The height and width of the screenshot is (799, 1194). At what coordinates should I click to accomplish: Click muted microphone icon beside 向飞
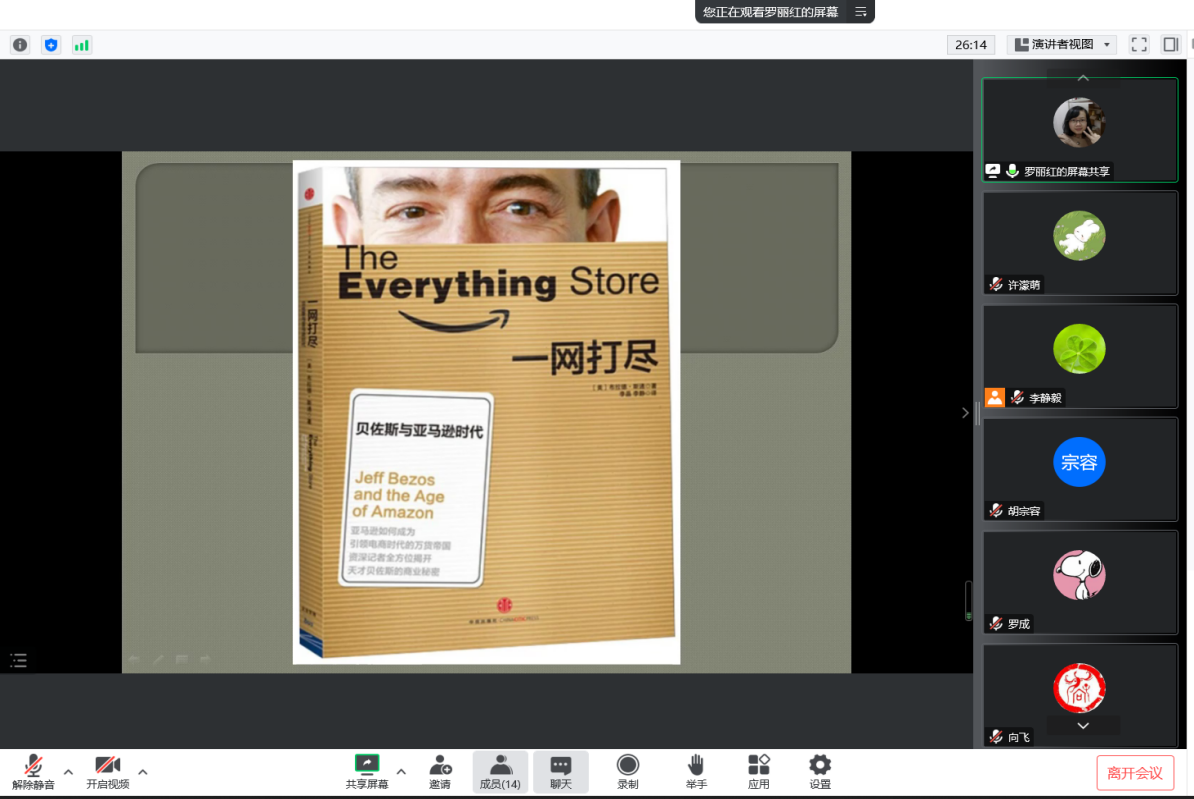[x=996, y=737]
